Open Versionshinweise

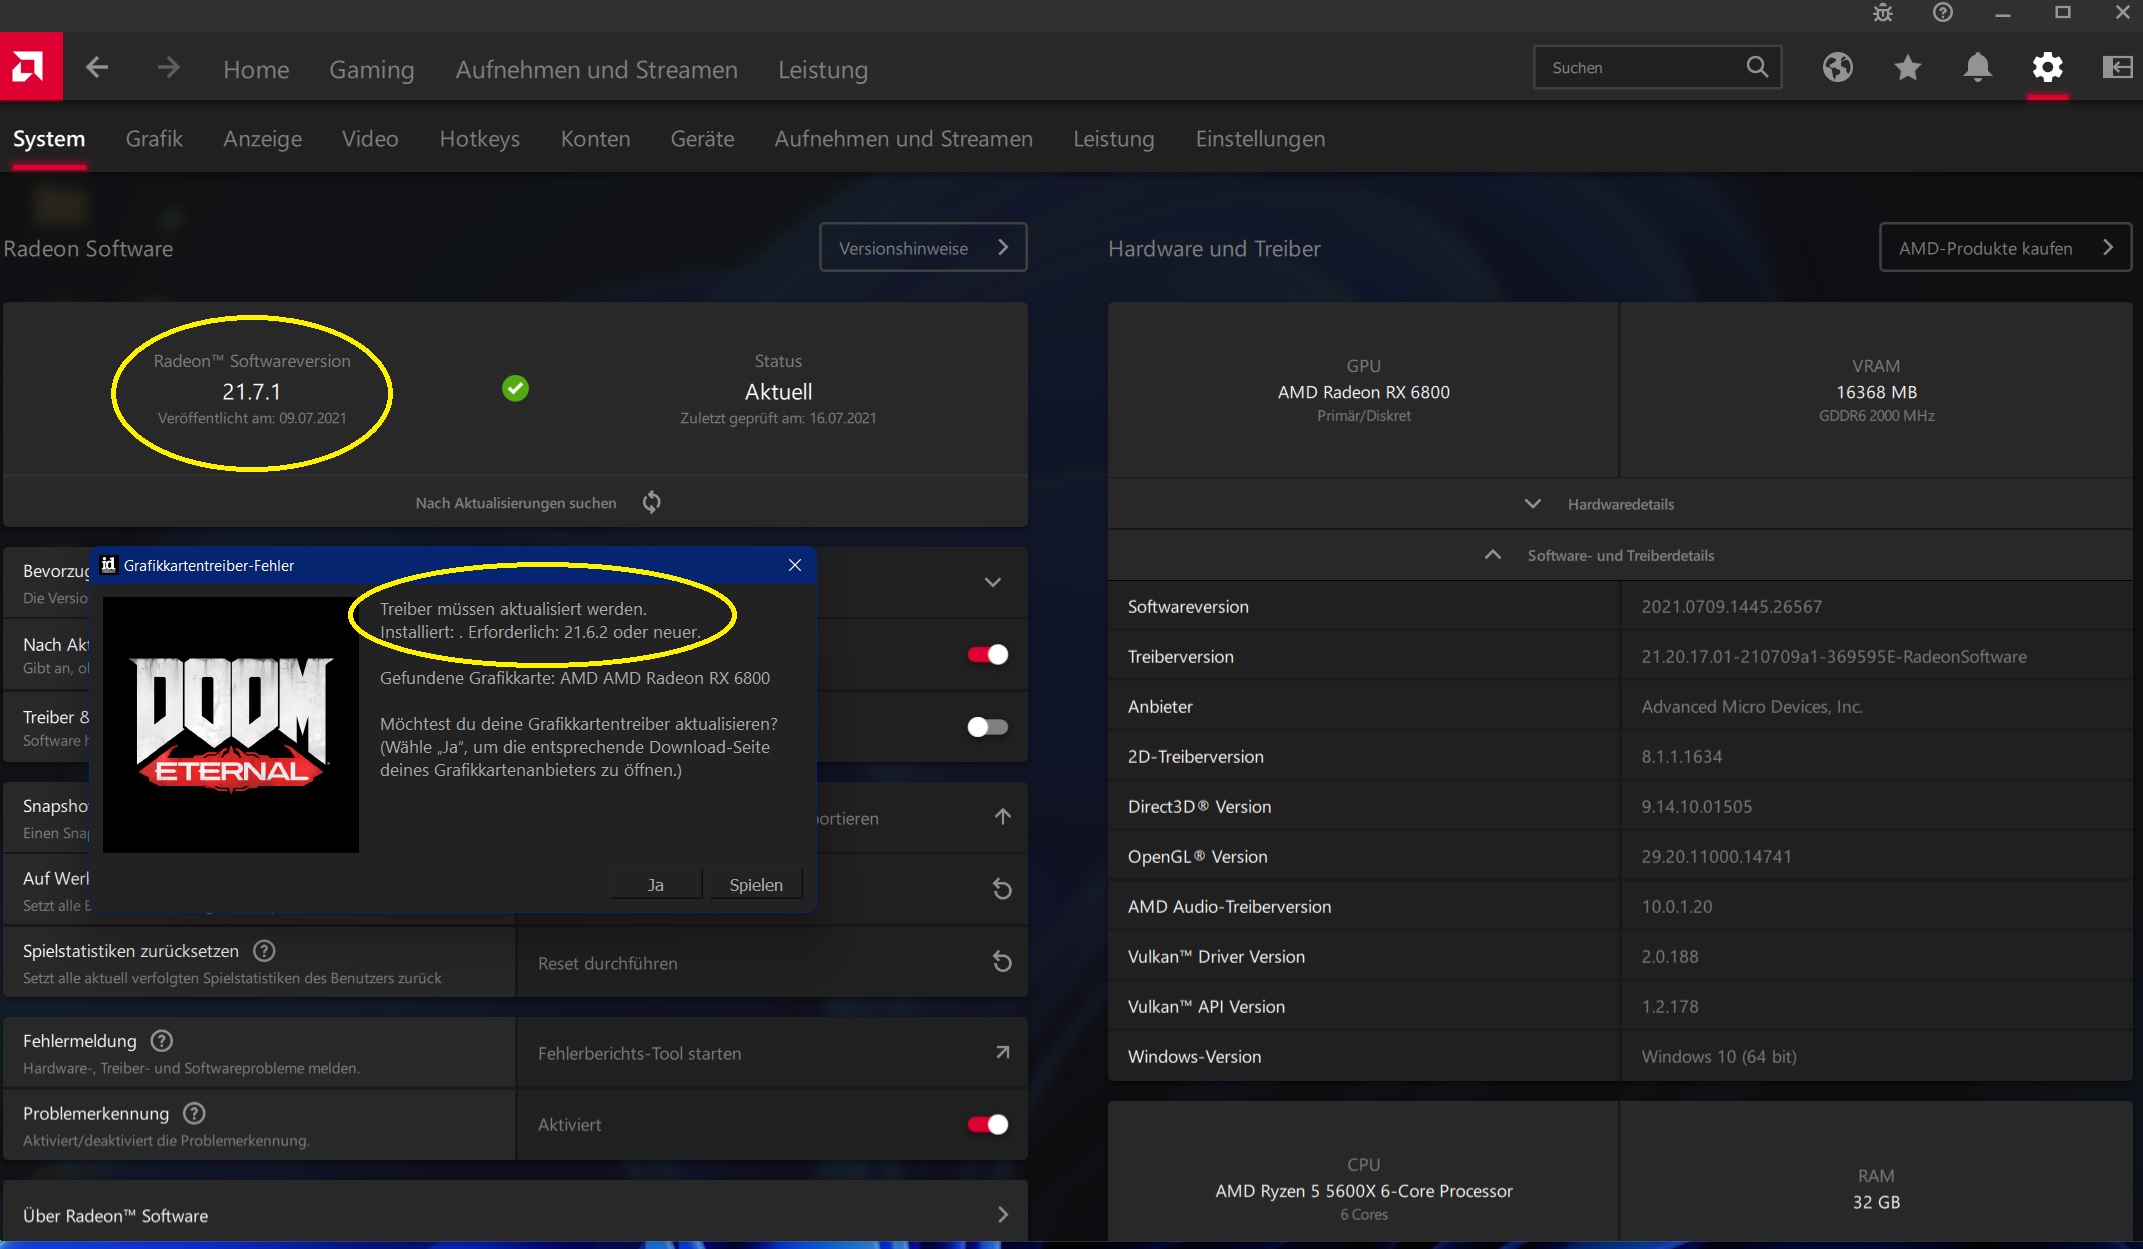pyautogui.click(x=923, y=247)
